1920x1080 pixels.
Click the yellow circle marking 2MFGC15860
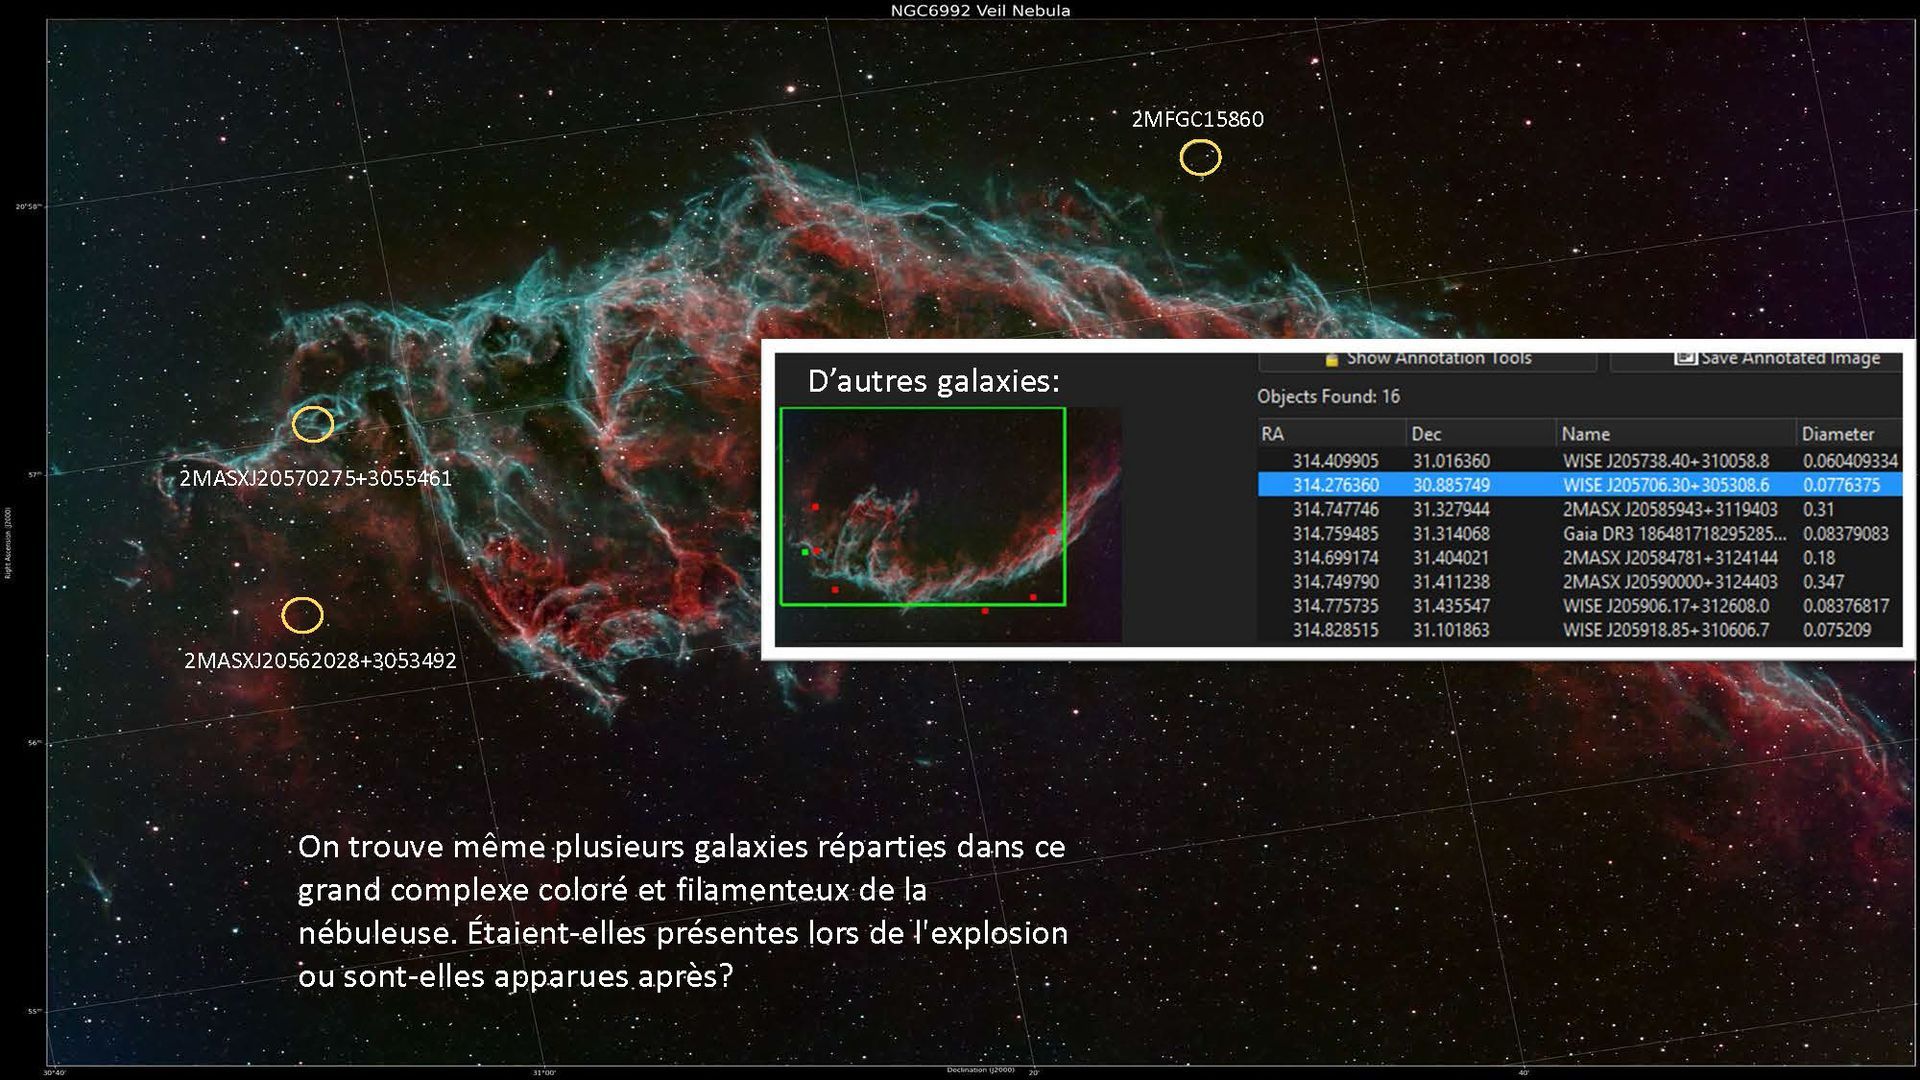[1200, 157]
